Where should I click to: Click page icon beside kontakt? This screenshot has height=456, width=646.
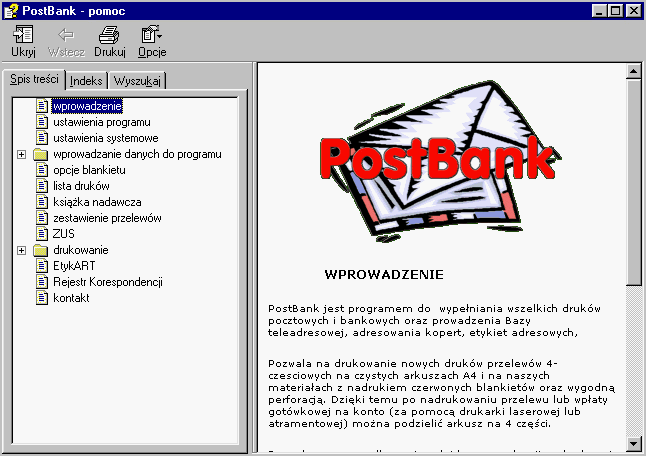pos(42,298)
